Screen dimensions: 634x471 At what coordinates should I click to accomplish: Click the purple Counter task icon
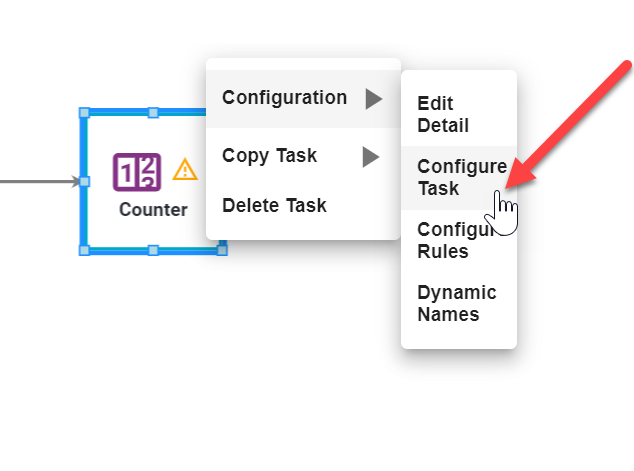(x=137, y=172)
